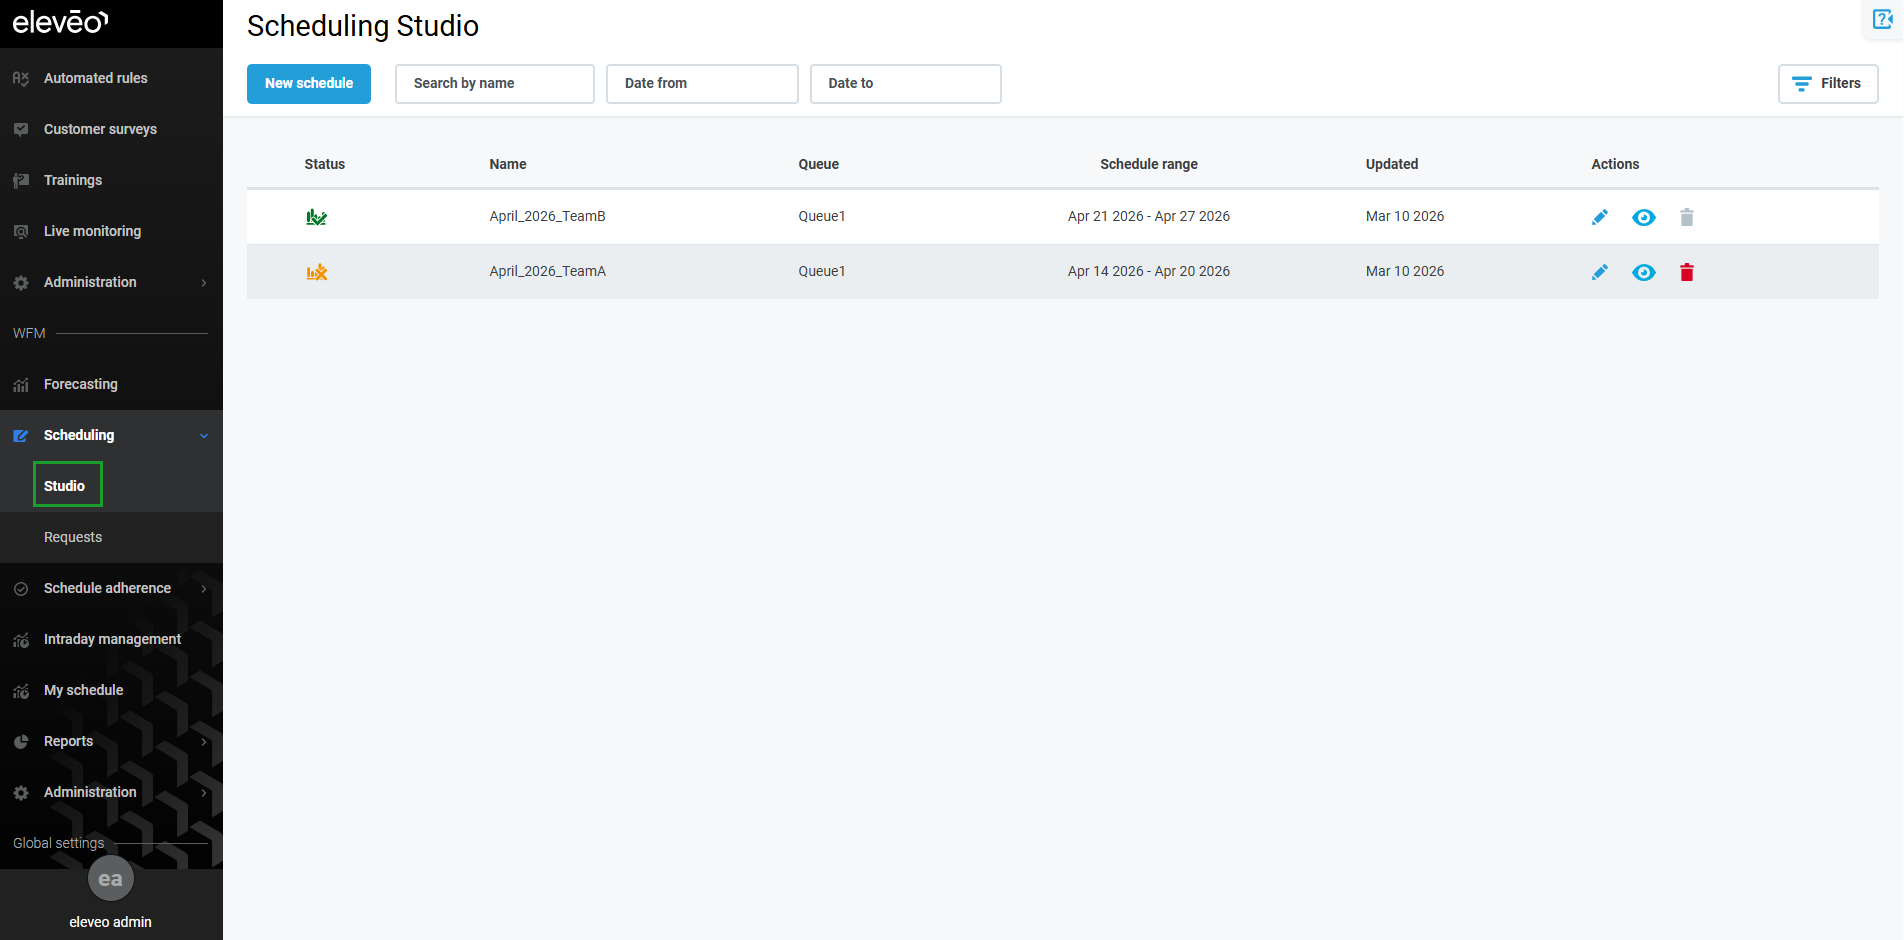Expand the lower Administration chevron
The image size is (1904, 940).
204,792
